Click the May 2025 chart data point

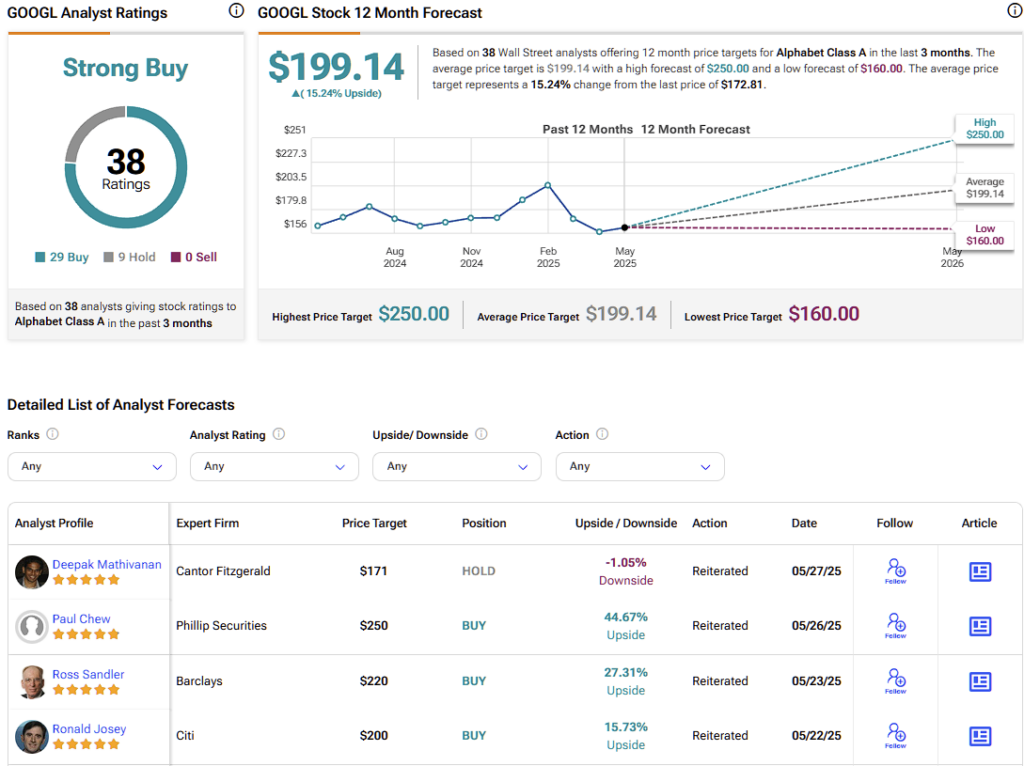tap(625, 227)
